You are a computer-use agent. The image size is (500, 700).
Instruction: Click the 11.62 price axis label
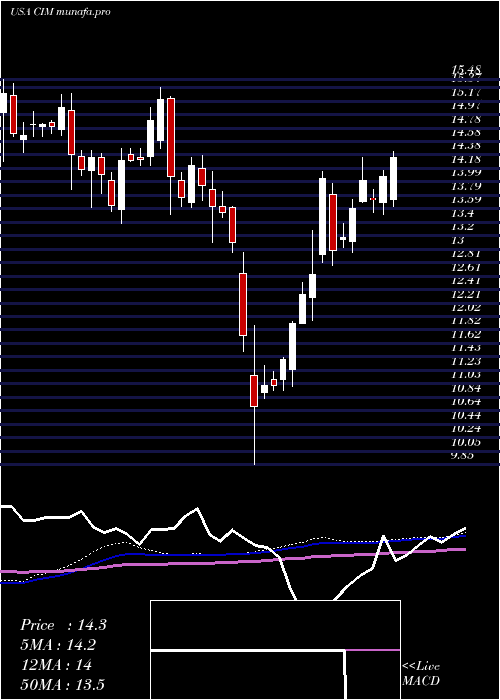pos(466,334)
